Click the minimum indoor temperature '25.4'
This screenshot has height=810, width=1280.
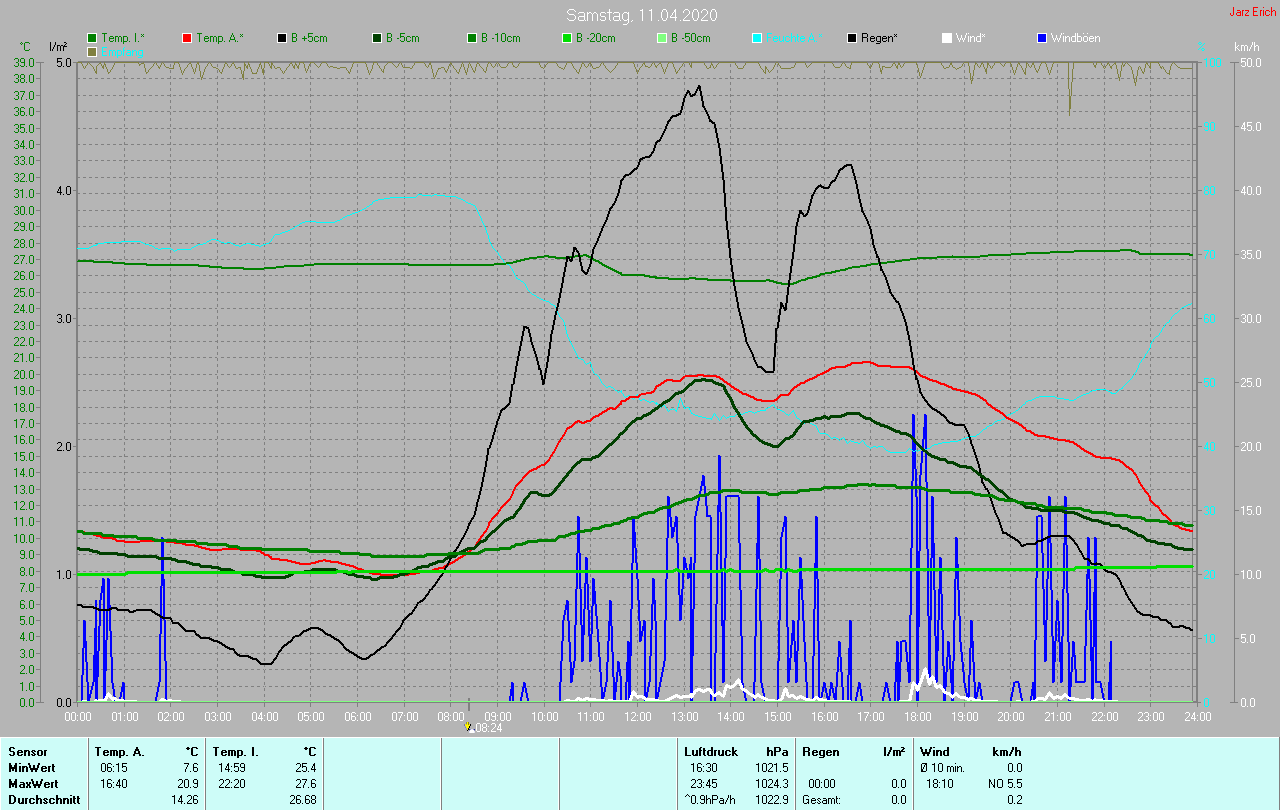point(305,768)
